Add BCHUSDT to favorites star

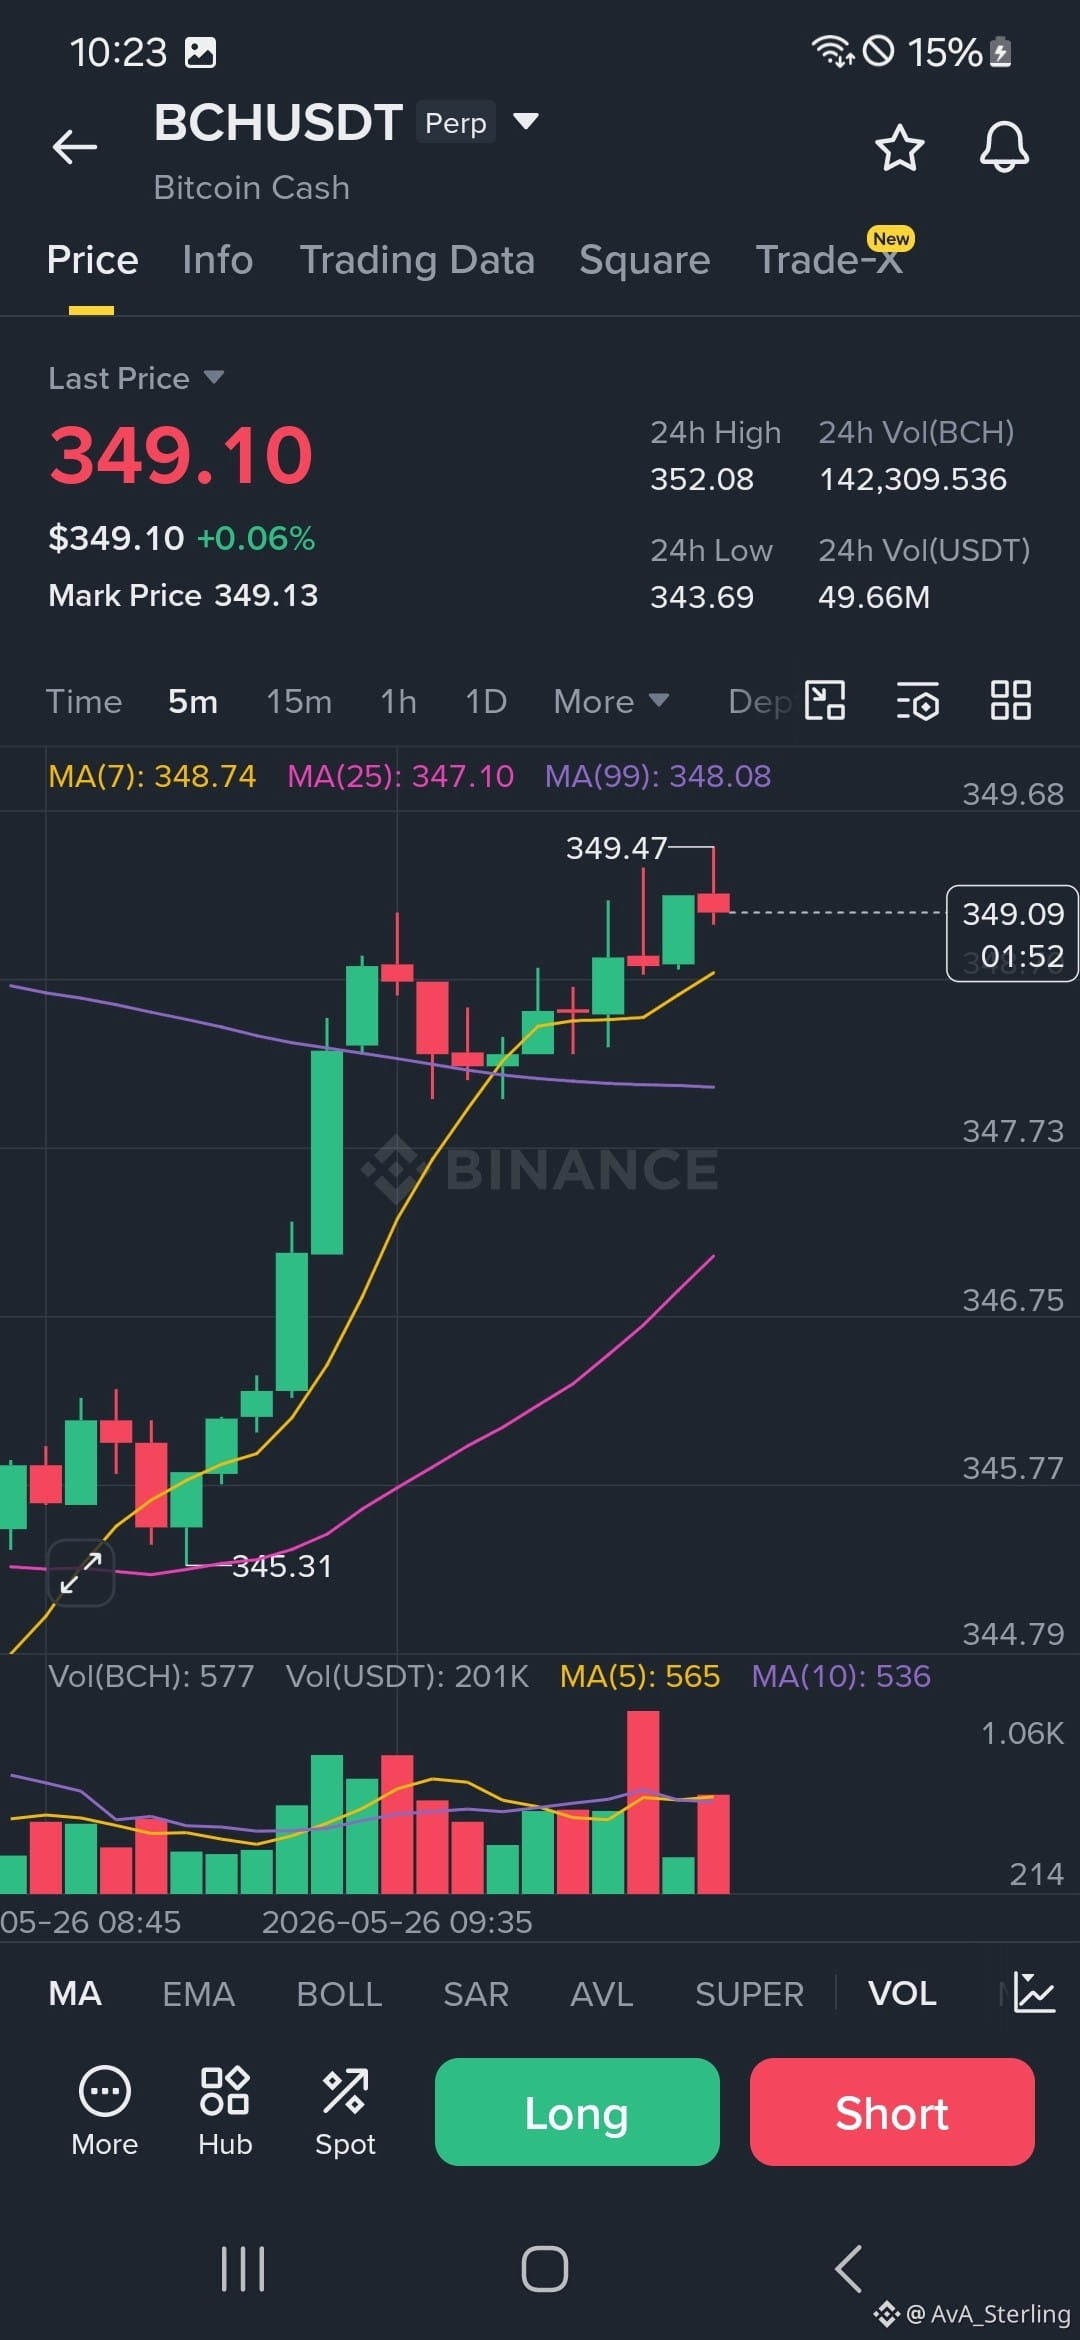point(899,148)
